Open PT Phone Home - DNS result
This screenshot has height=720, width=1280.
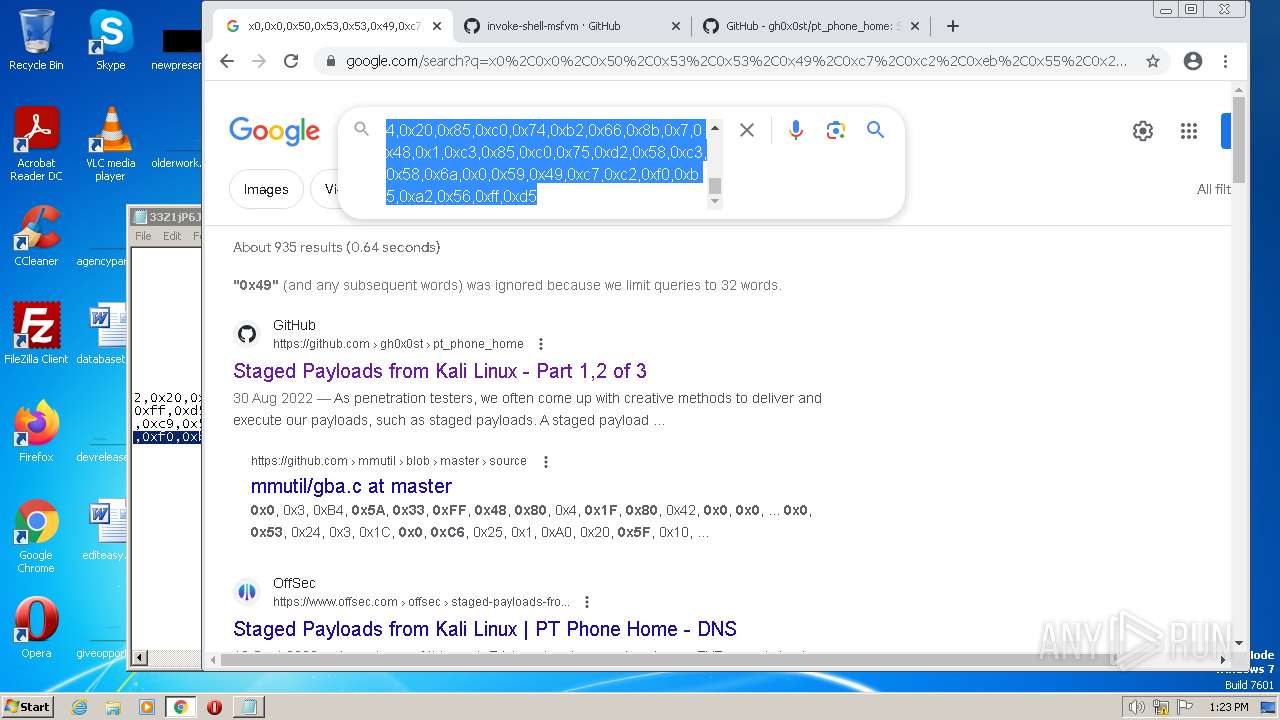(485, 629)
